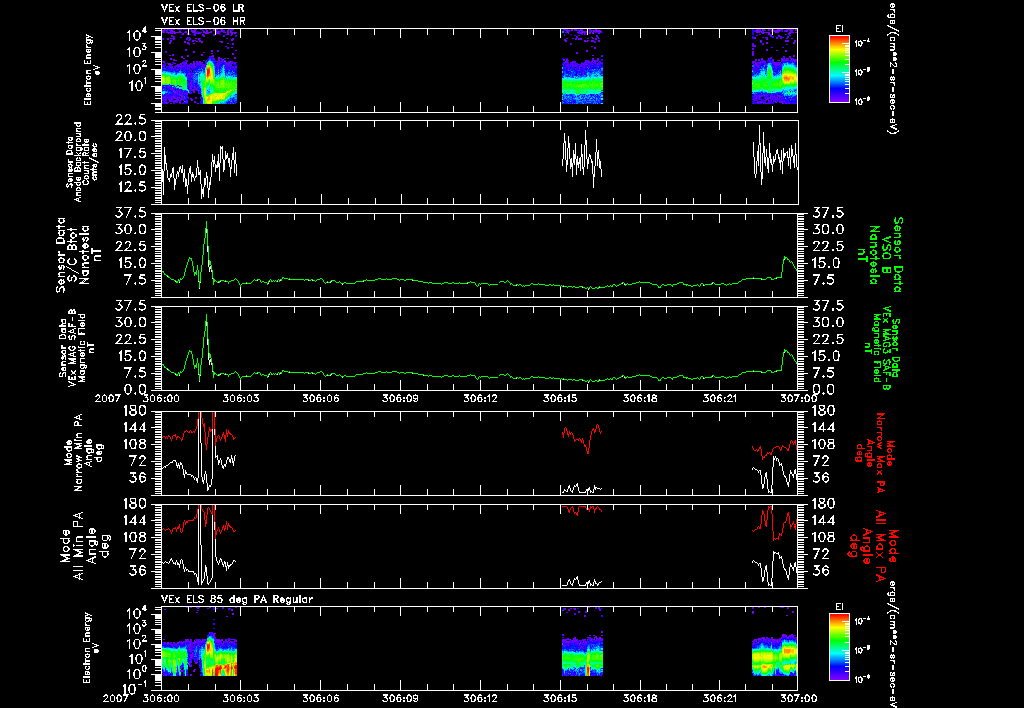
Task: Click the EI color bar beside the bottom spectrogram
Action: [839, 647]
